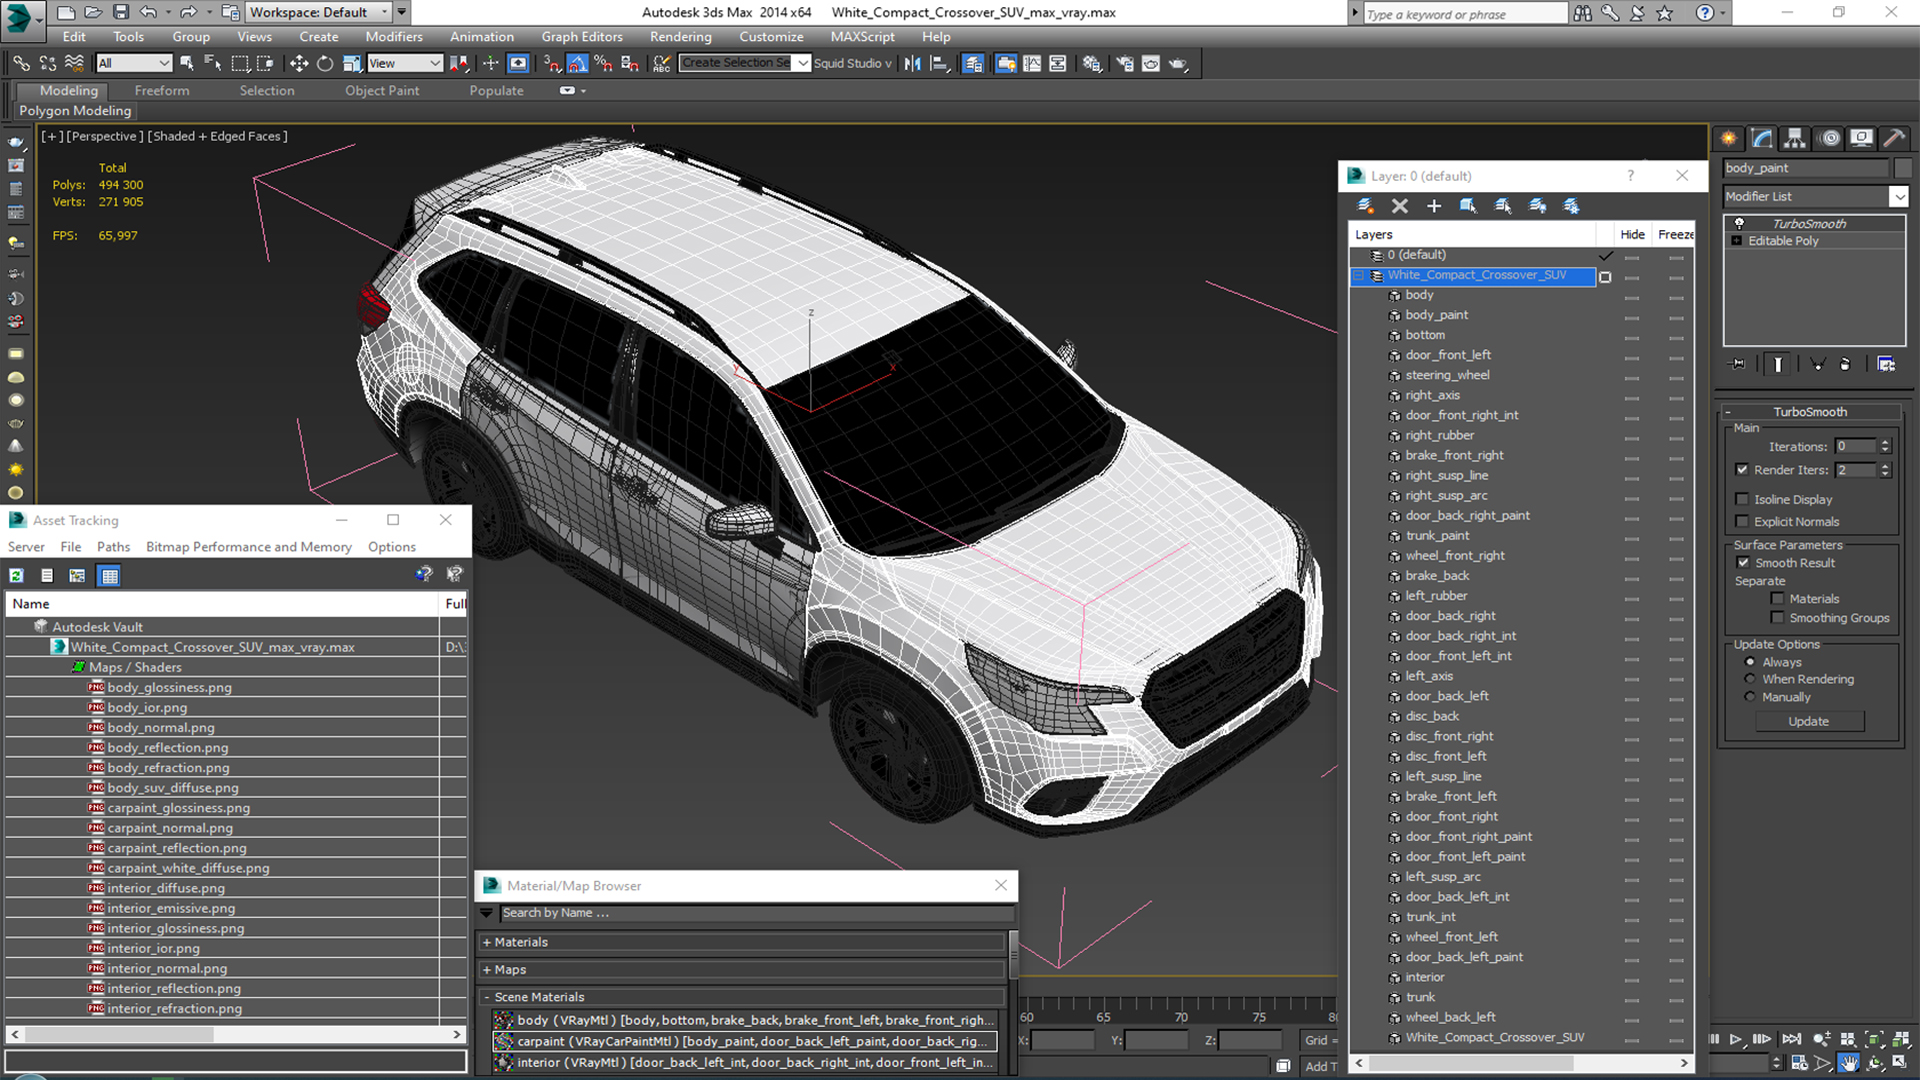Open the MAXScript menu
Image resolution: width=1920 pixels, height=1080 pixels.
pos(862,37)
